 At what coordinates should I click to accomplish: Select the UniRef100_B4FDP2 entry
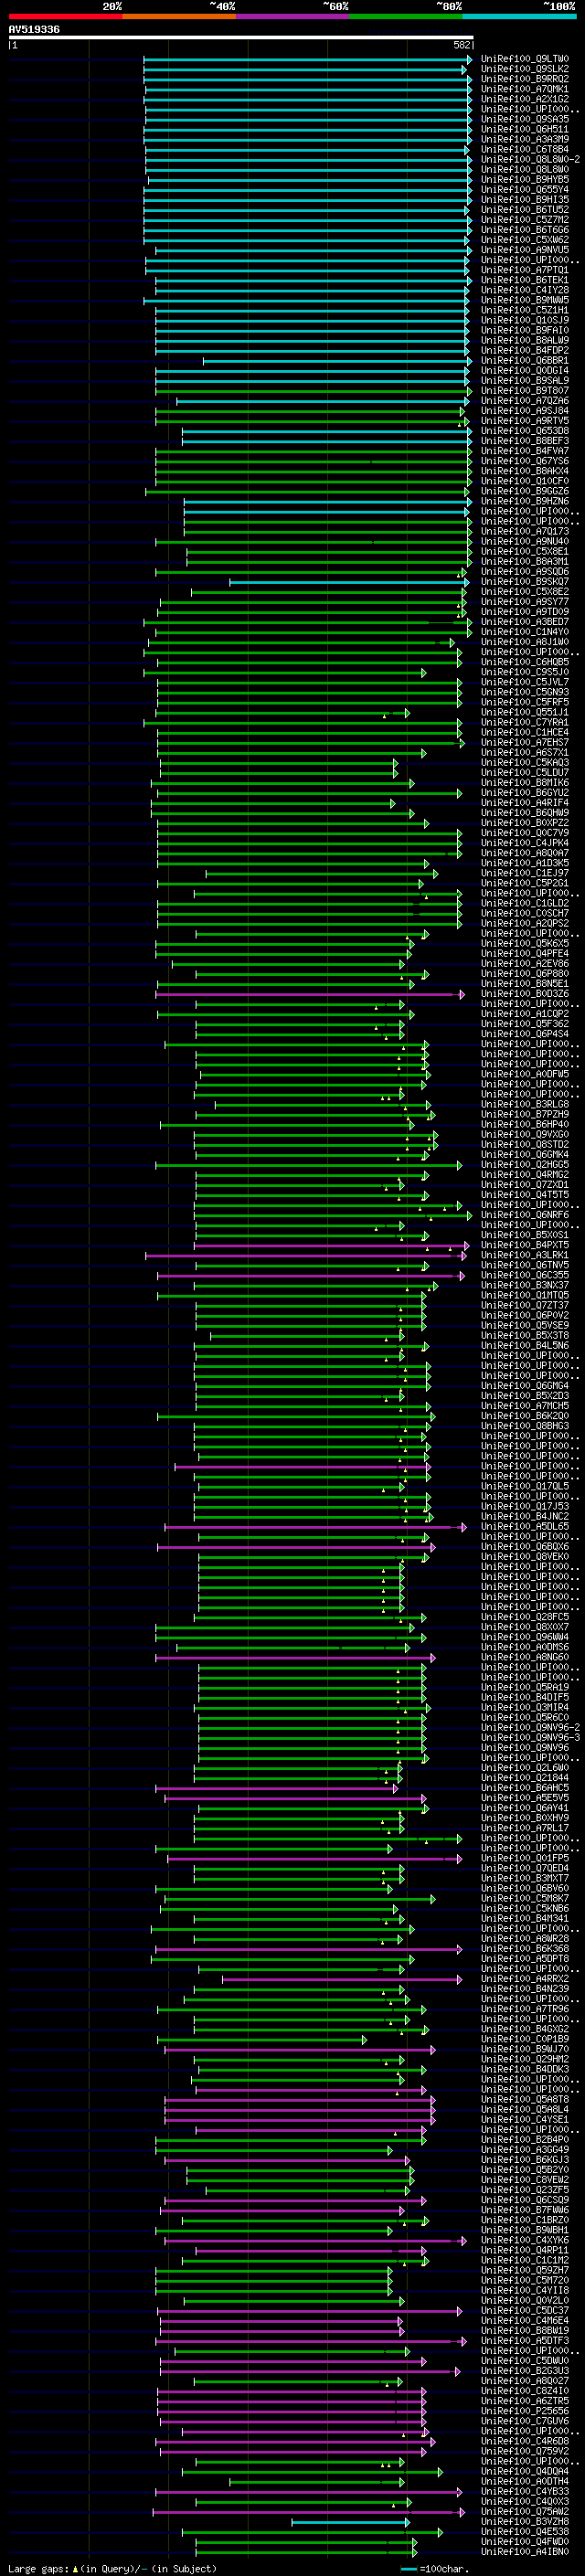click(x=524, y=351)
